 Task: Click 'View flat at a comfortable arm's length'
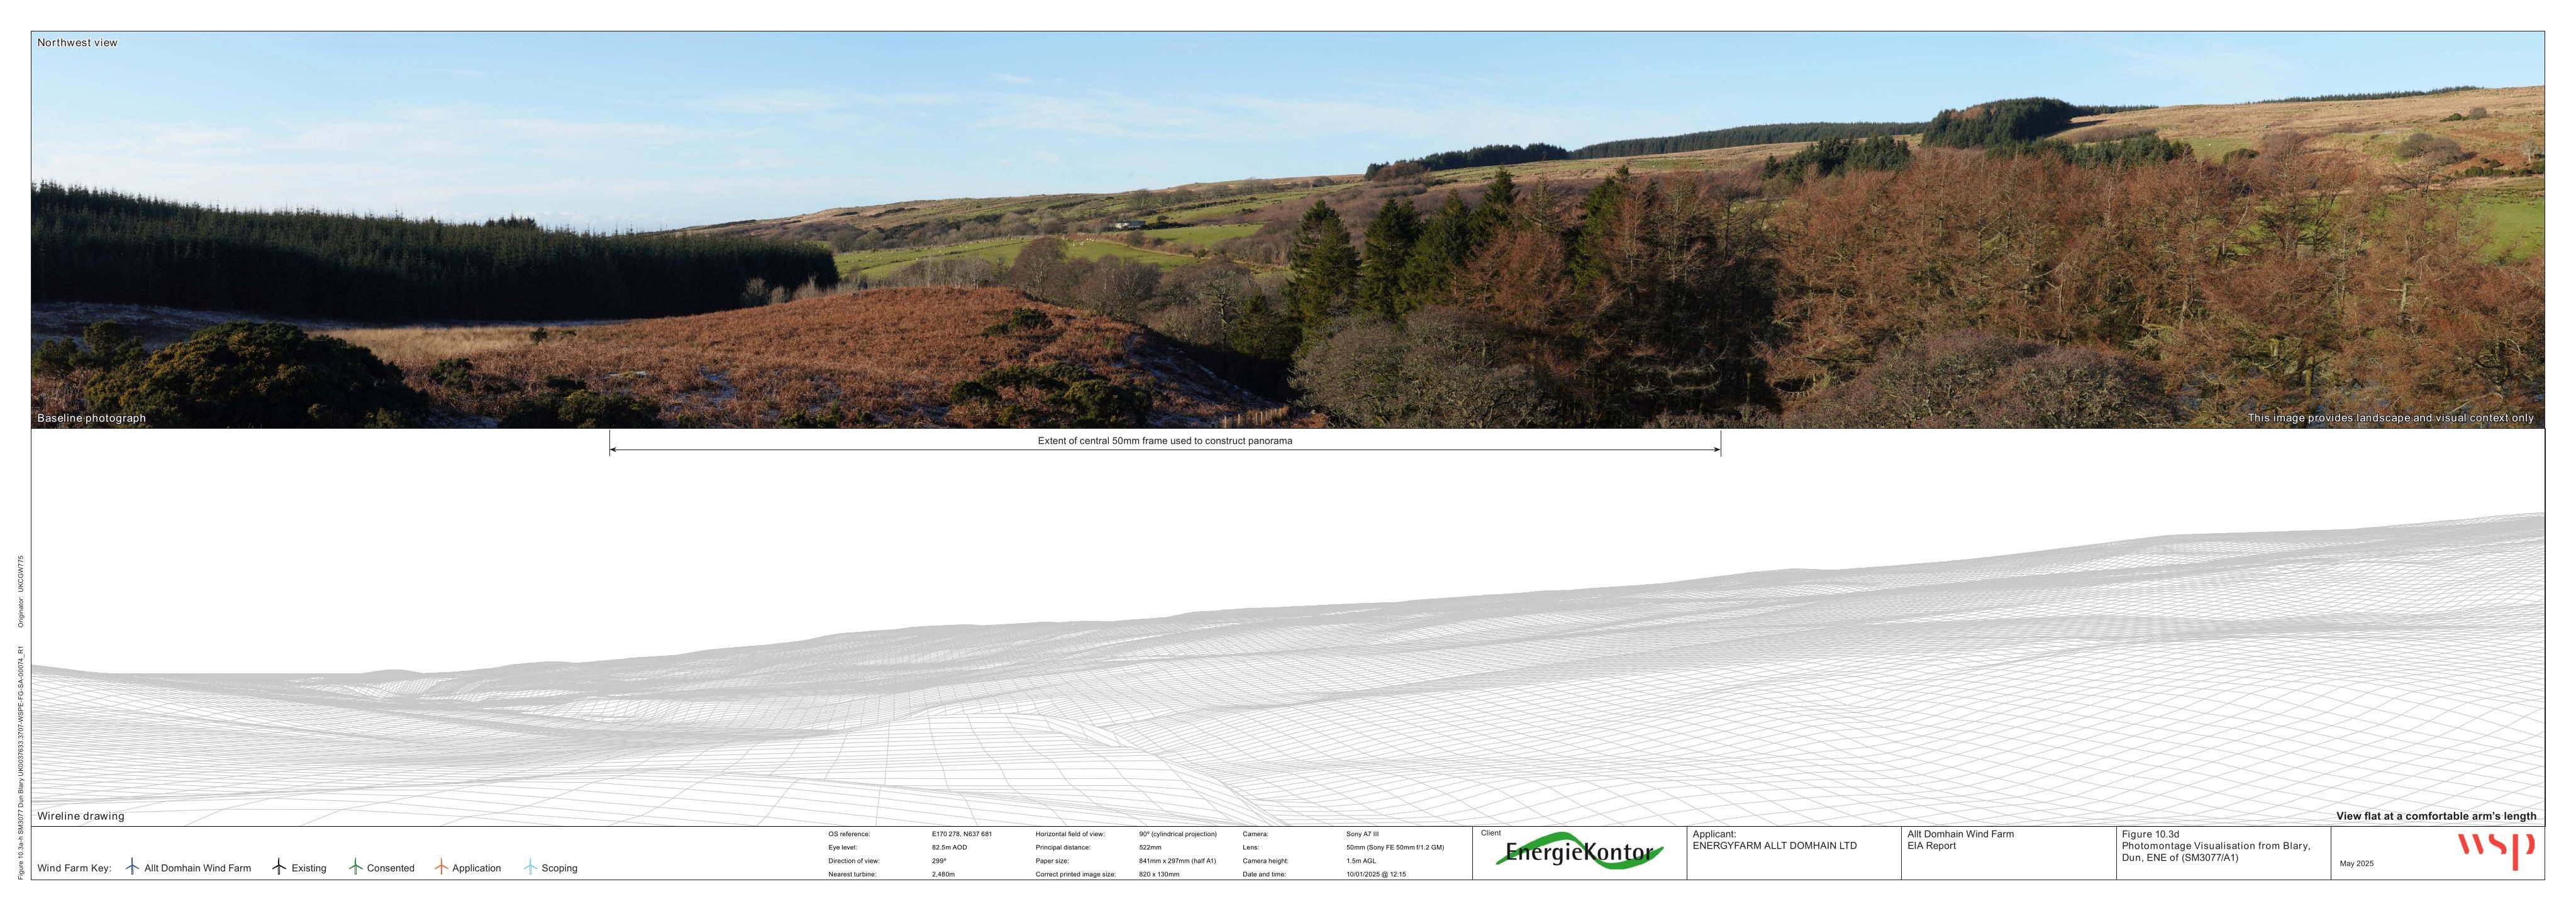(x=2436, y=816)
